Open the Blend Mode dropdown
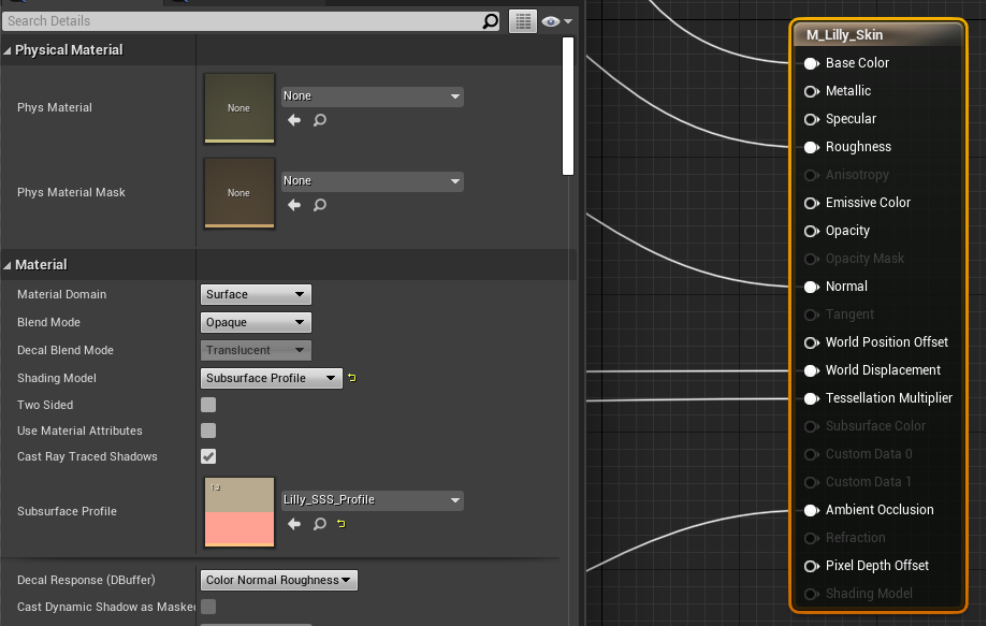 click(256, 323)
